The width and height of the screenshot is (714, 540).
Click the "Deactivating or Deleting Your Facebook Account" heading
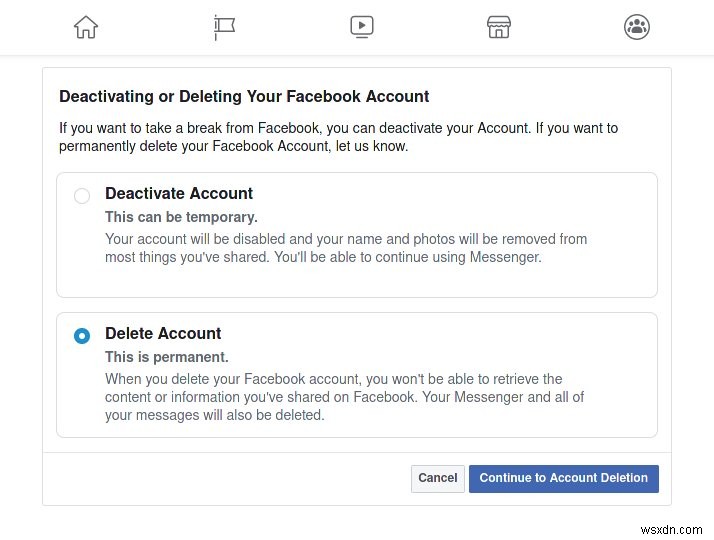click(244, 97)
